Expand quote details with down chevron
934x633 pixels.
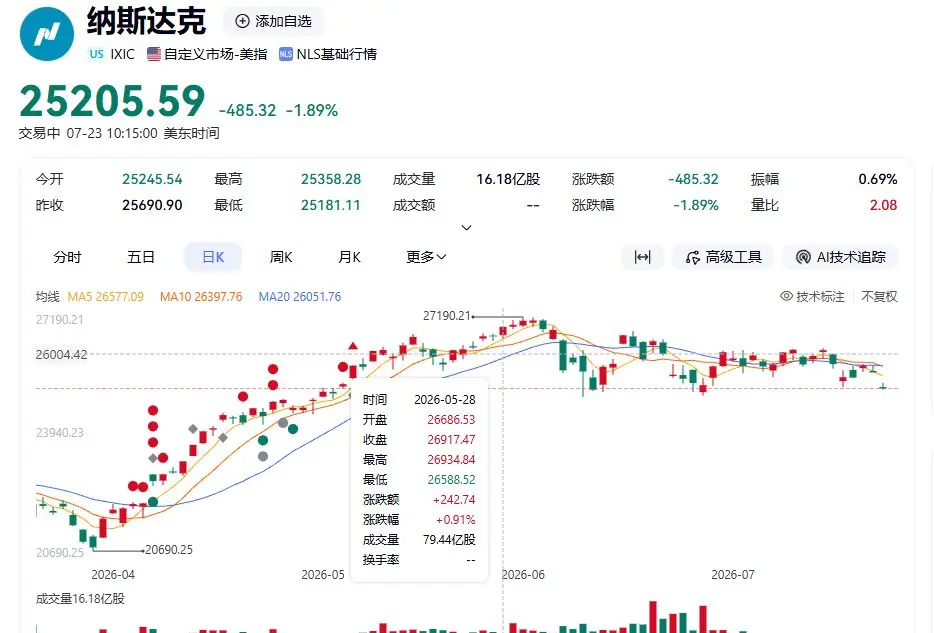coord(466,227)
